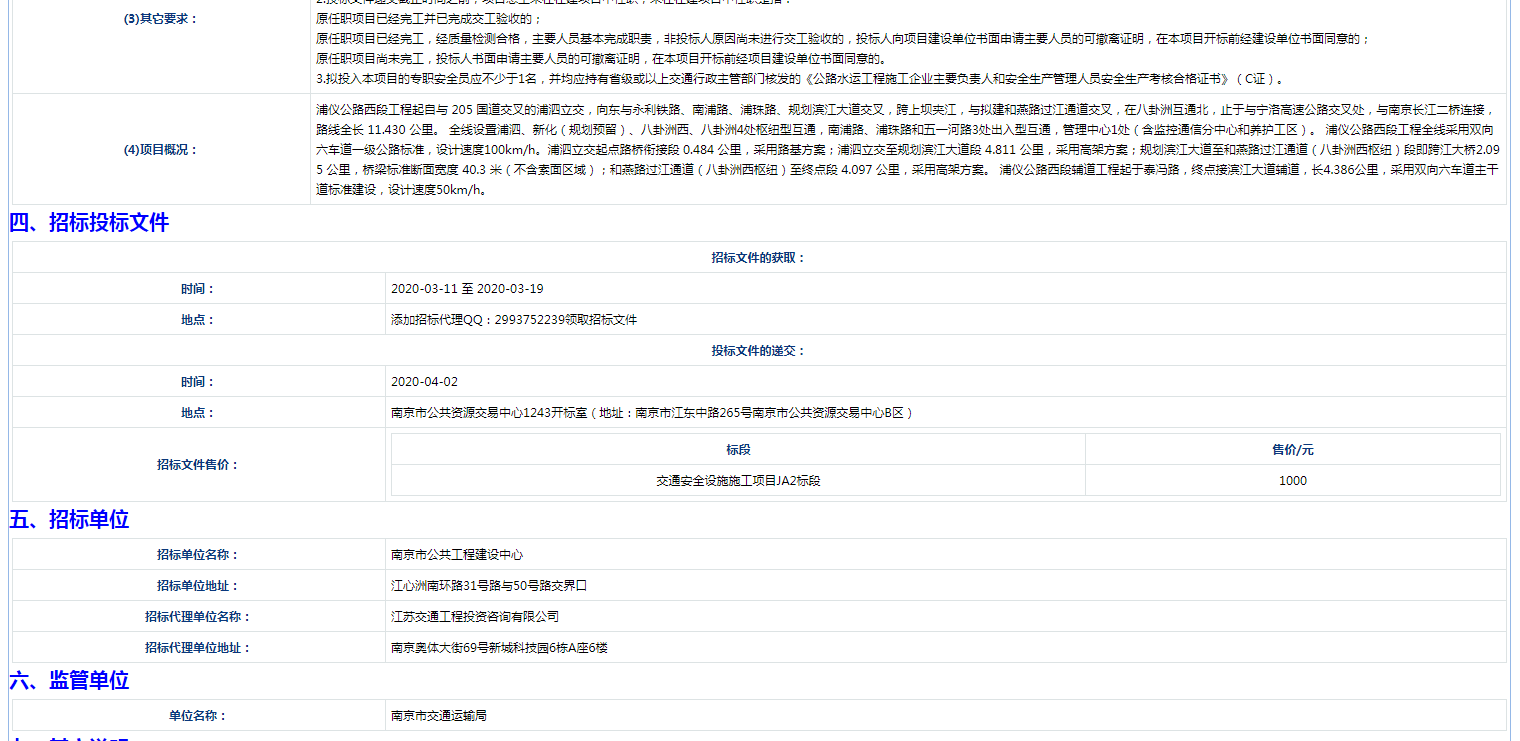
Task: Click the 招标单位名称 label
Action: click(x=198, y=555)
